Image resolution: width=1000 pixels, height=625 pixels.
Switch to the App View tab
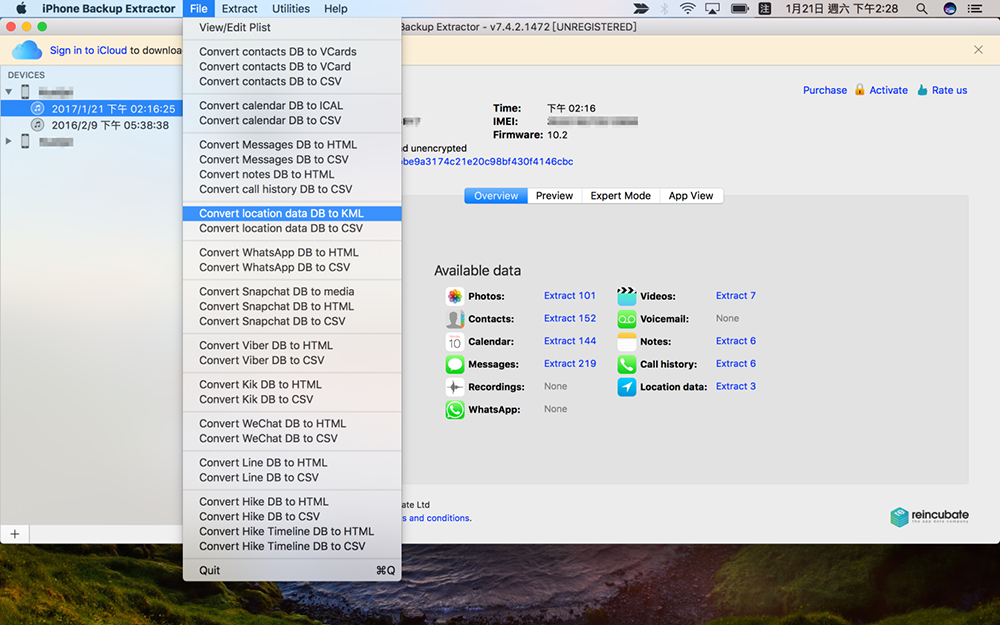[x=691, y=196]
